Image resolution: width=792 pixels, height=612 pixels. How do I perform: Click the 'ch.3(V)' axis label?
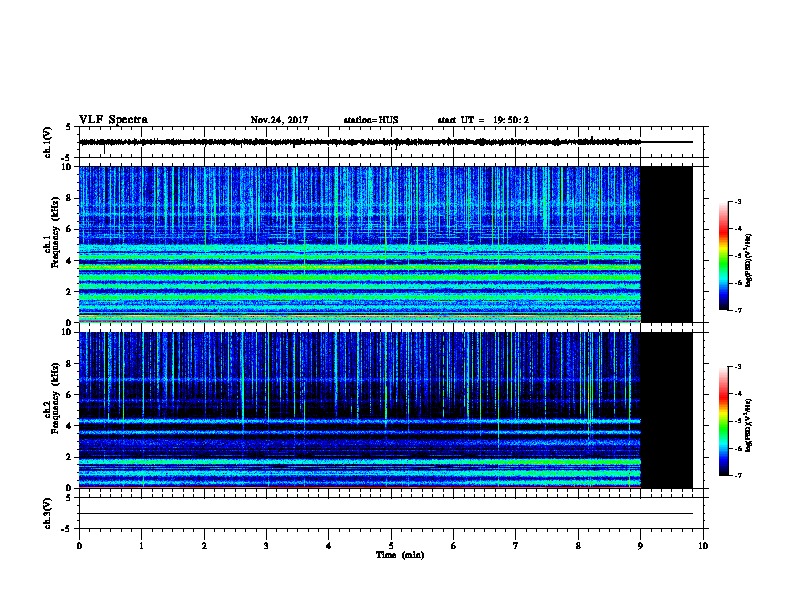[x=48, y=513]
